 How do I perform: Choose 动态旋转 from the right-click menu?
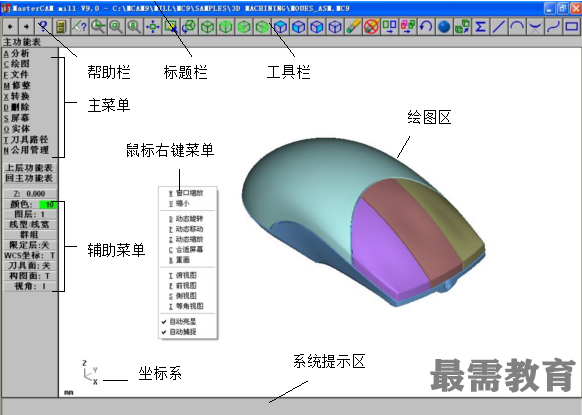[x=187, y=219]
